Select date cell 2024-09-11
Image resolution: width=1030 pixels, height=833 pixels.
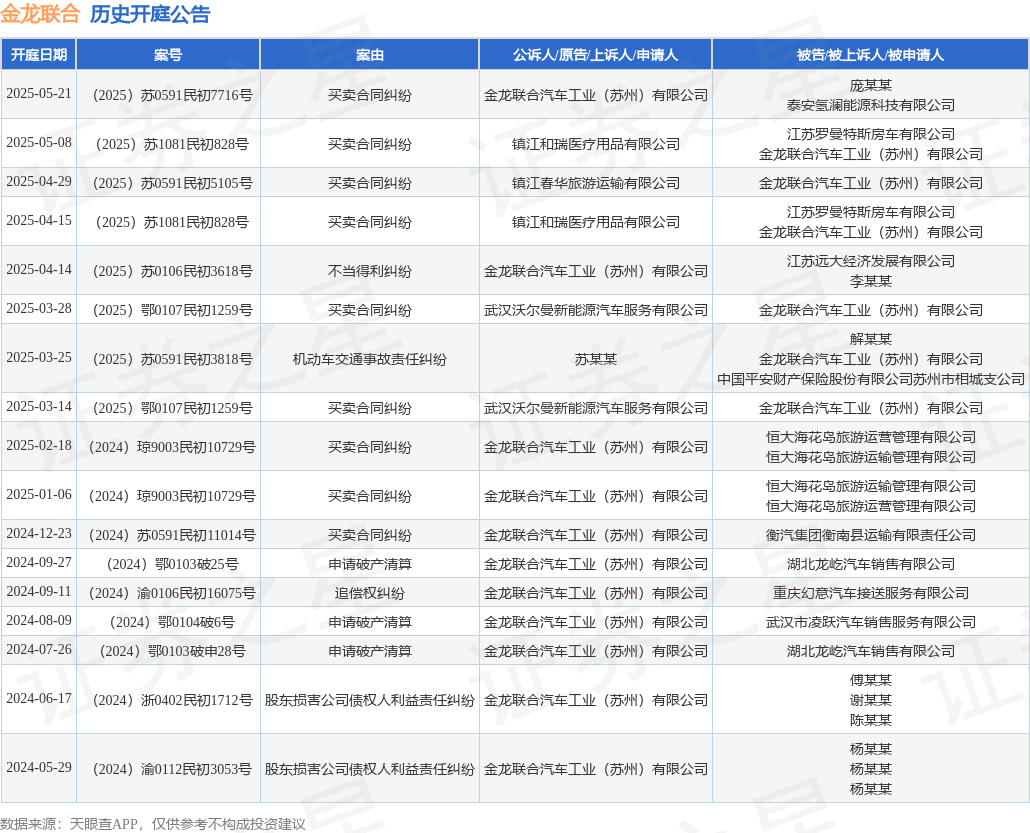pos(39,591)
